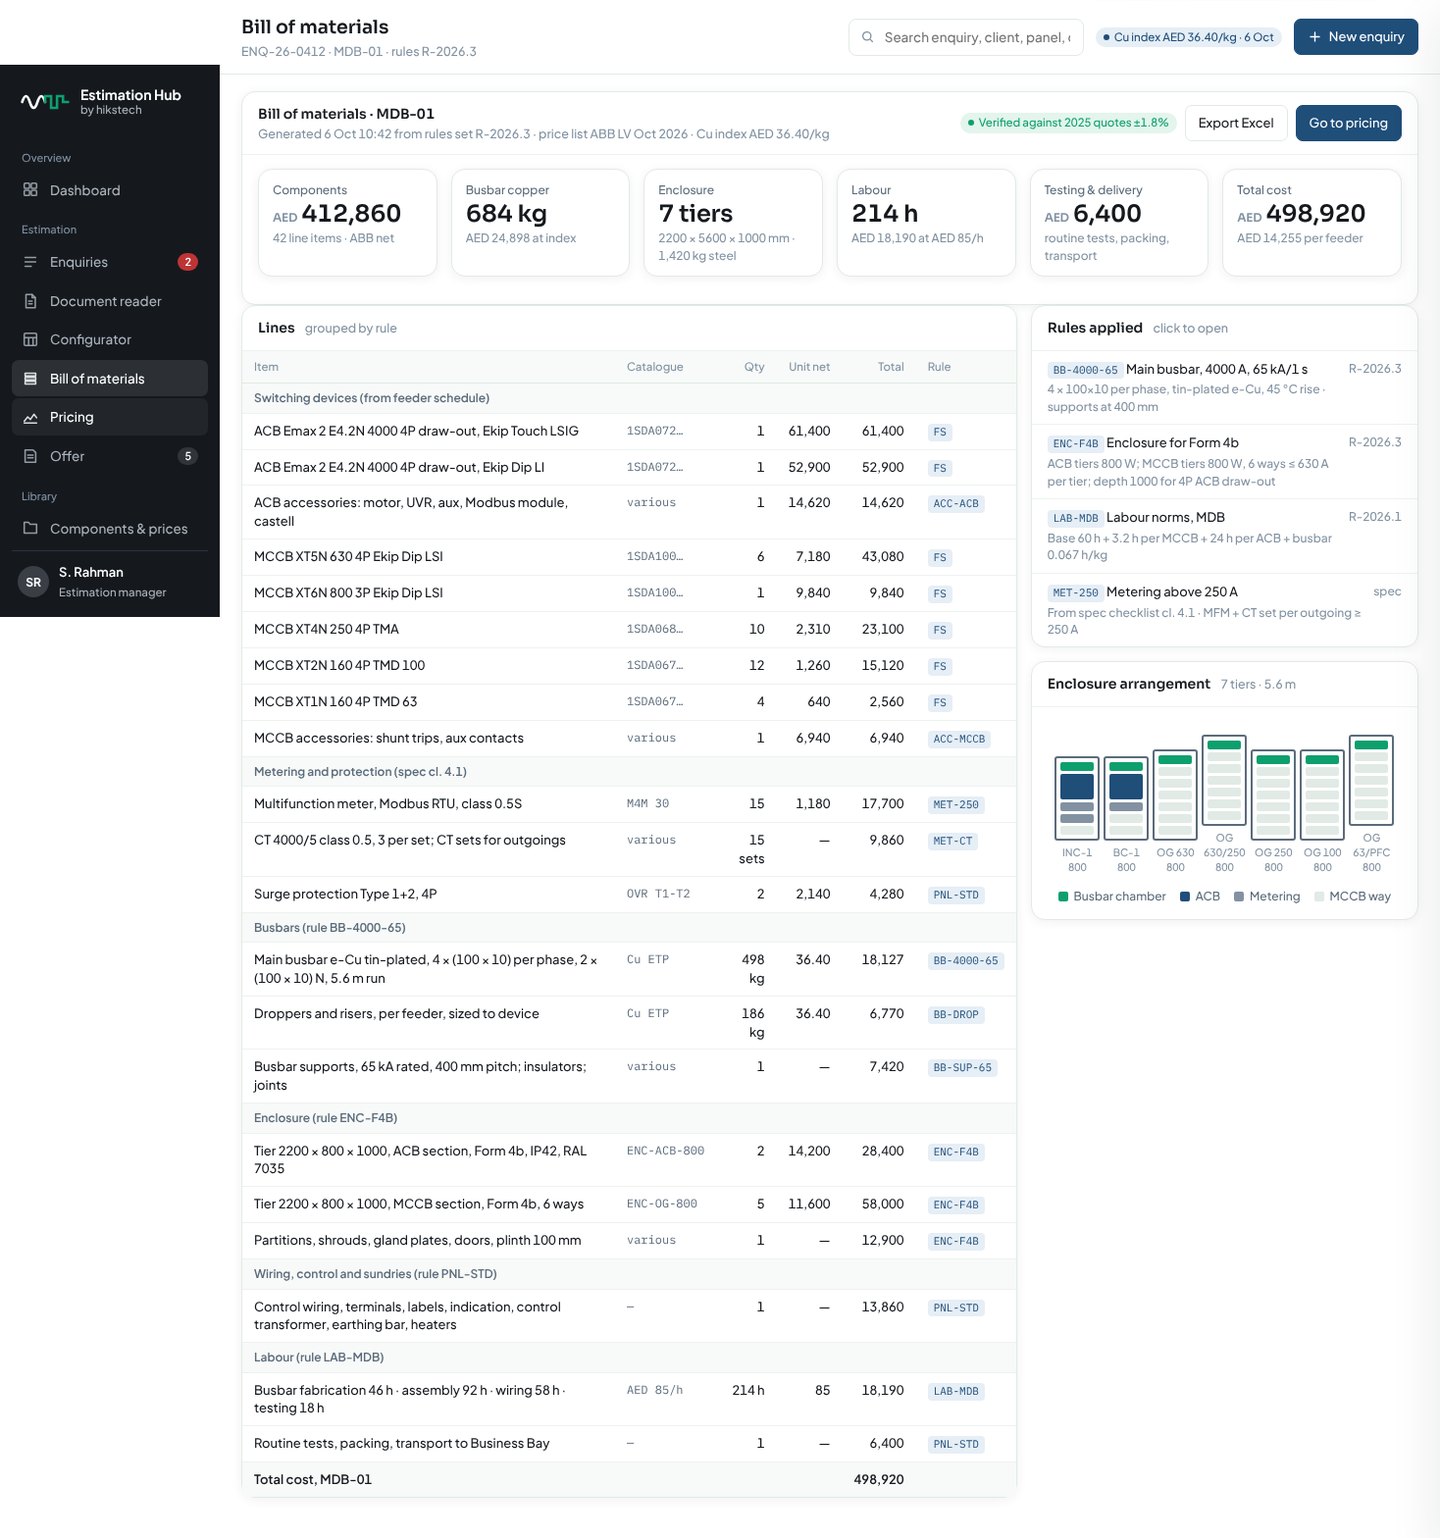This screenshot has height=1538, width=1440.
Task: Open the LAB-MDB Labour norms rule
Action: (1224, 536)
